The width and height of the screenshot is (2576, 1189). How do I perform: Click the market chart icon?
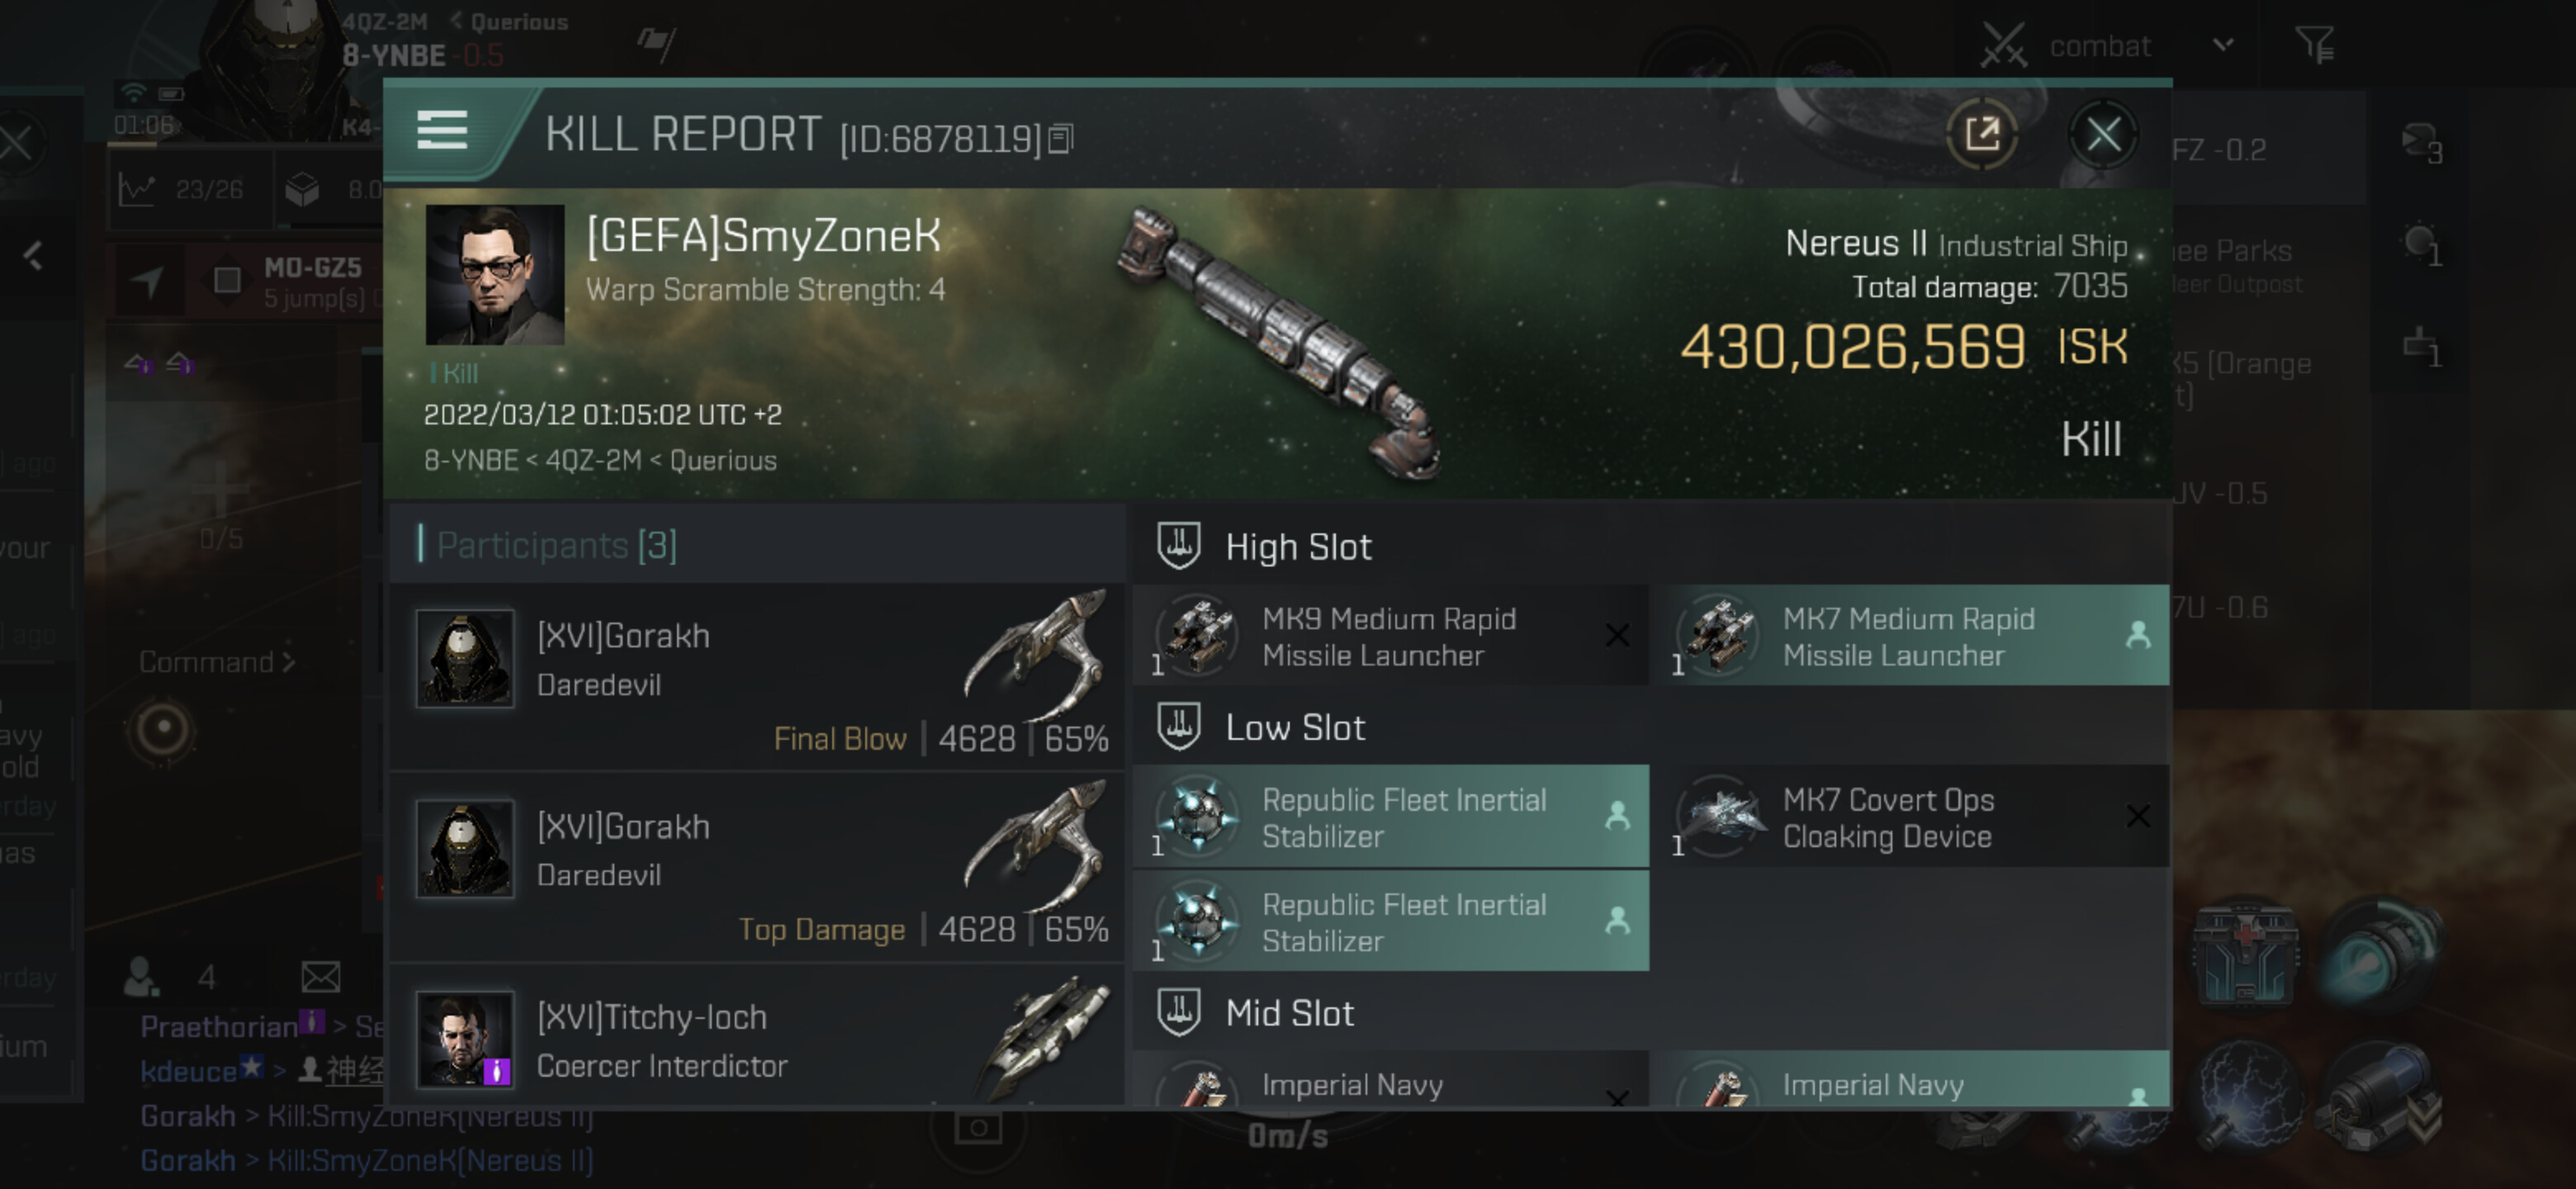[x=137, y=189]
